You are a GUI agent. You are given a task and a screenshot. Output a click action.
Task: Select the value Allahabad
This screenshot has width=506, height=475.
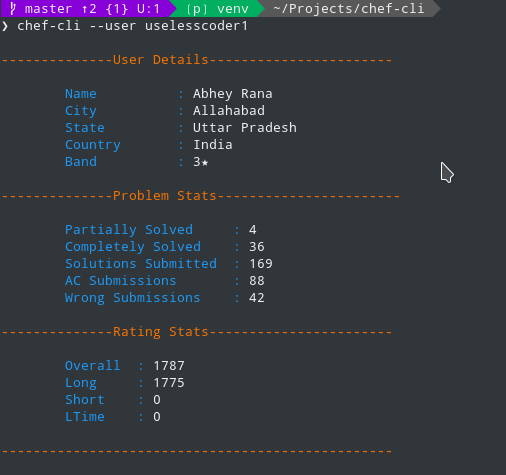[x=229, y=111]
